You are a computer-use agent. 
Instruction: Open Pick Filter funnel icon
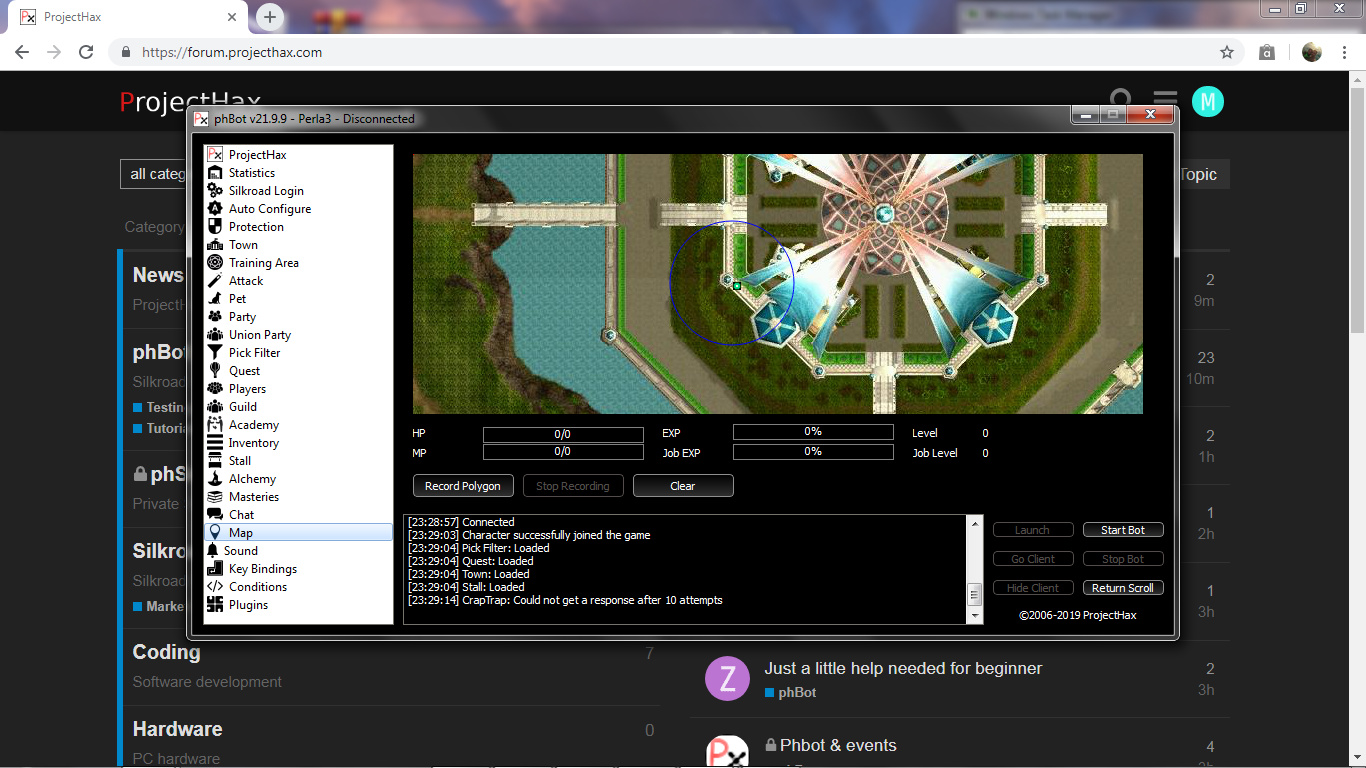click(214, 353)
